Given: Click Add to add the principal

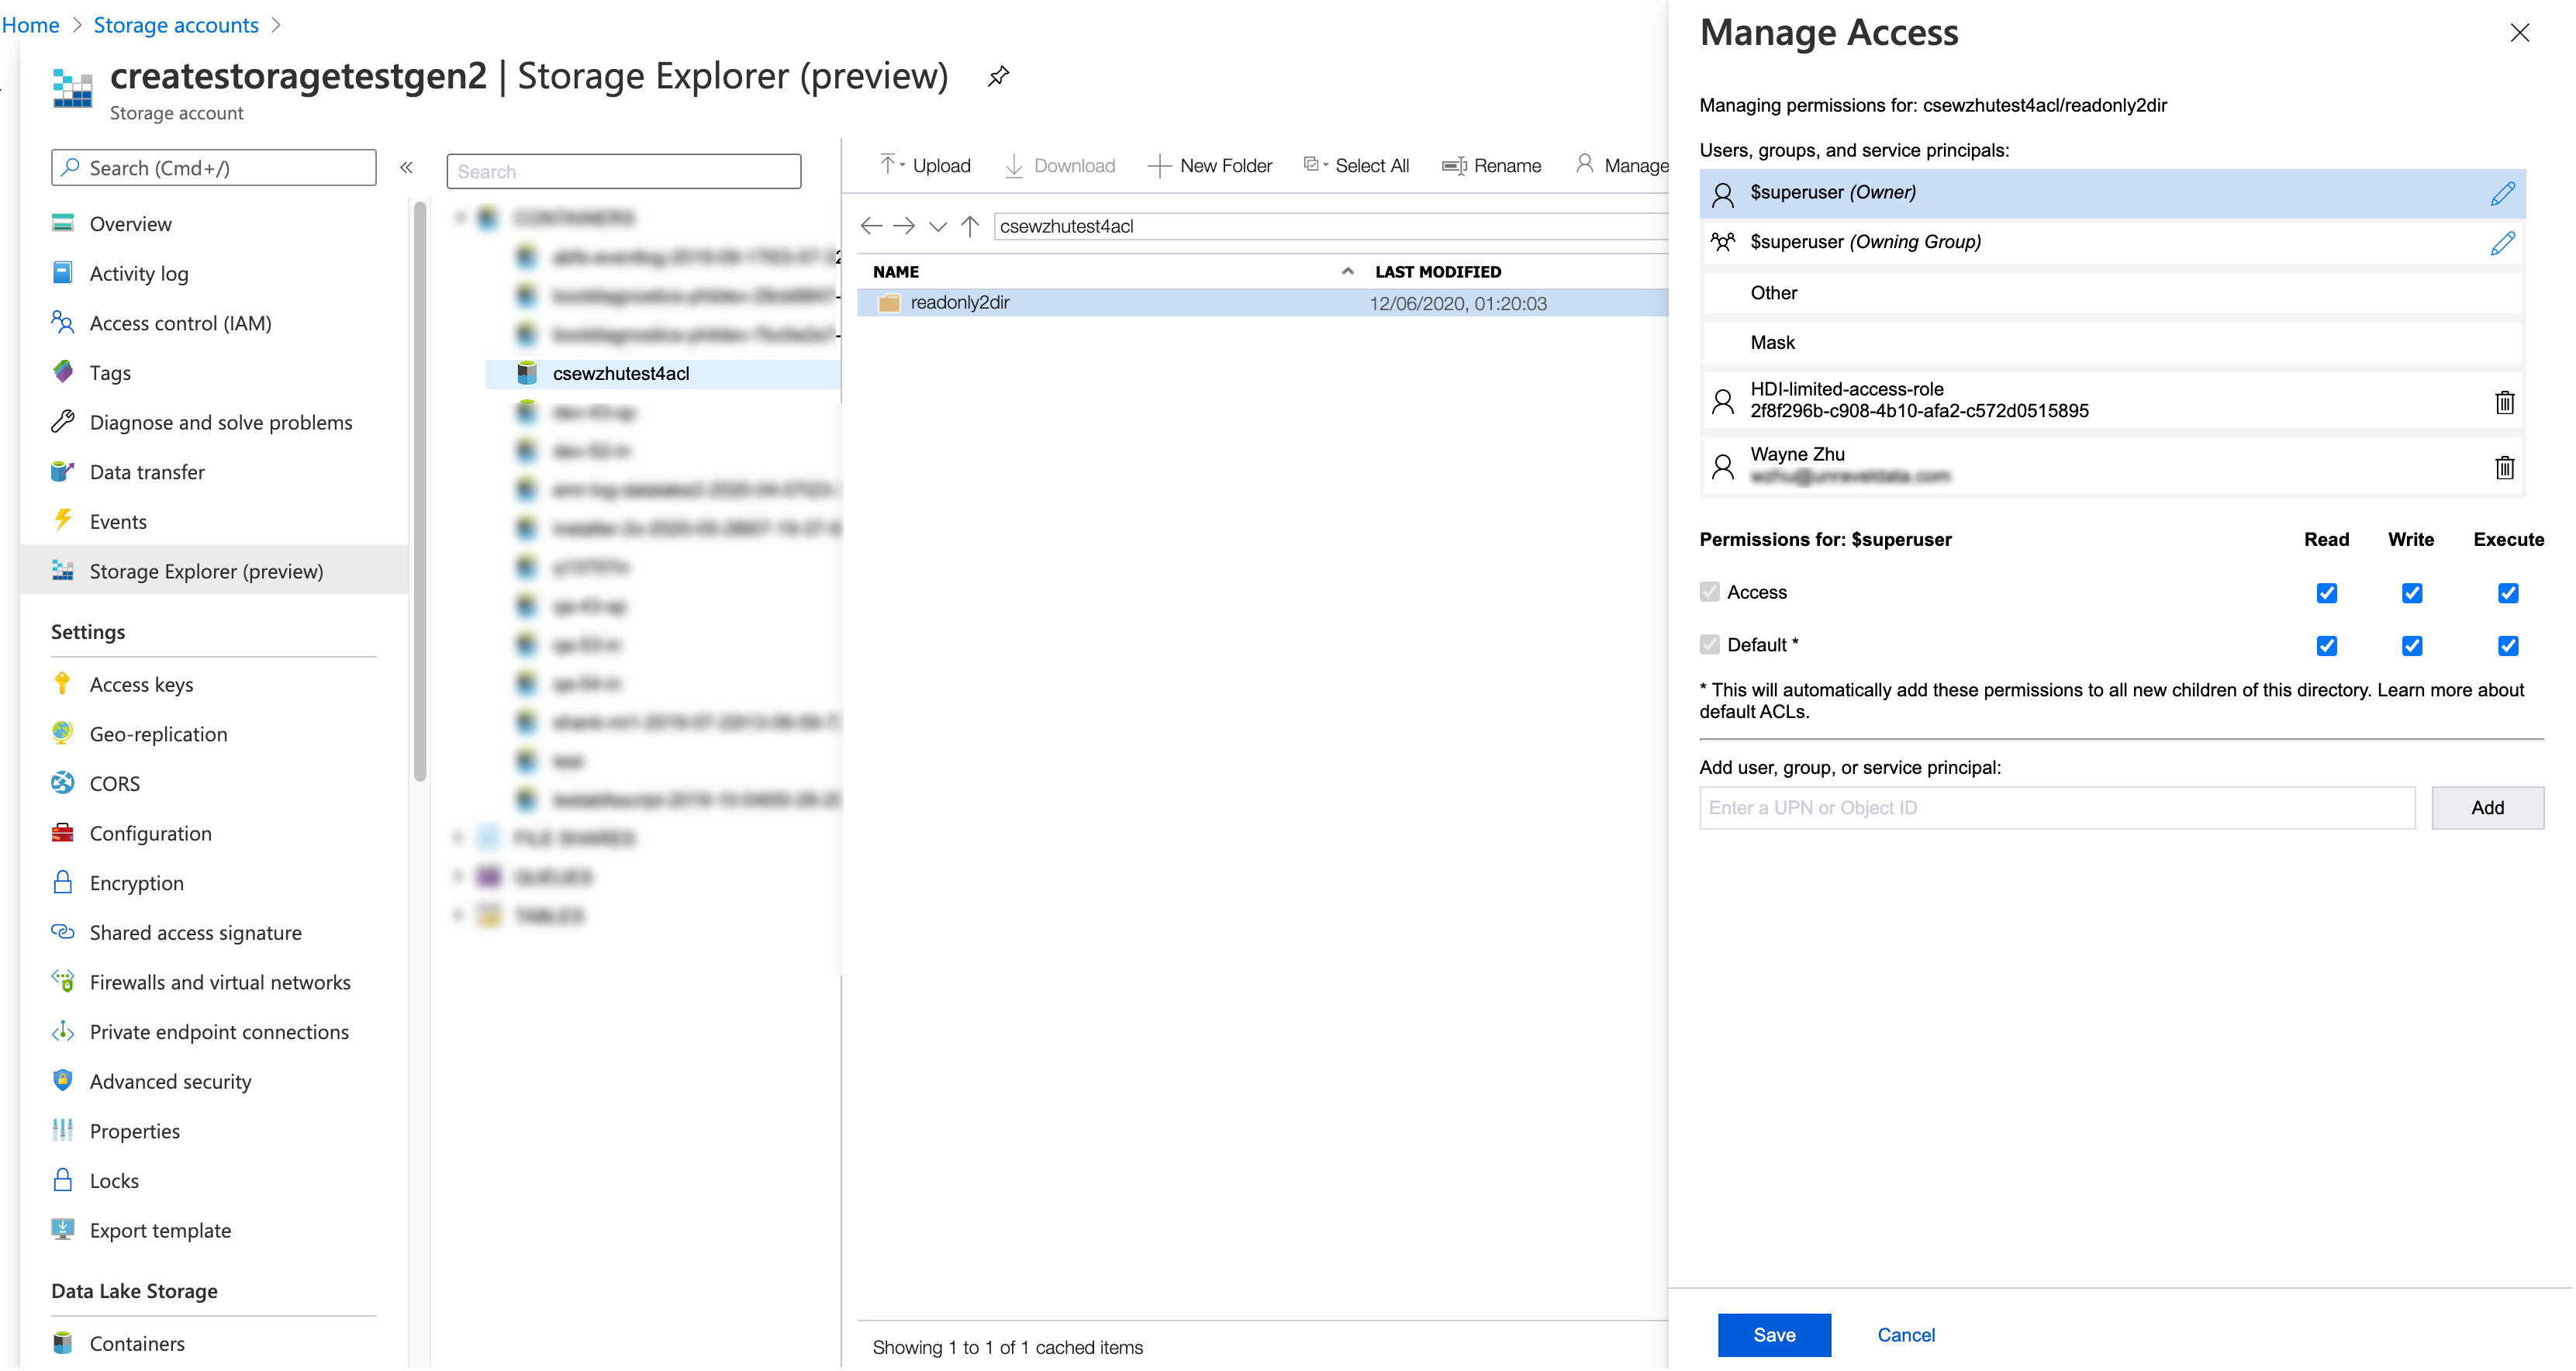Looking at the screenshot, I should tap(2487, 808).
